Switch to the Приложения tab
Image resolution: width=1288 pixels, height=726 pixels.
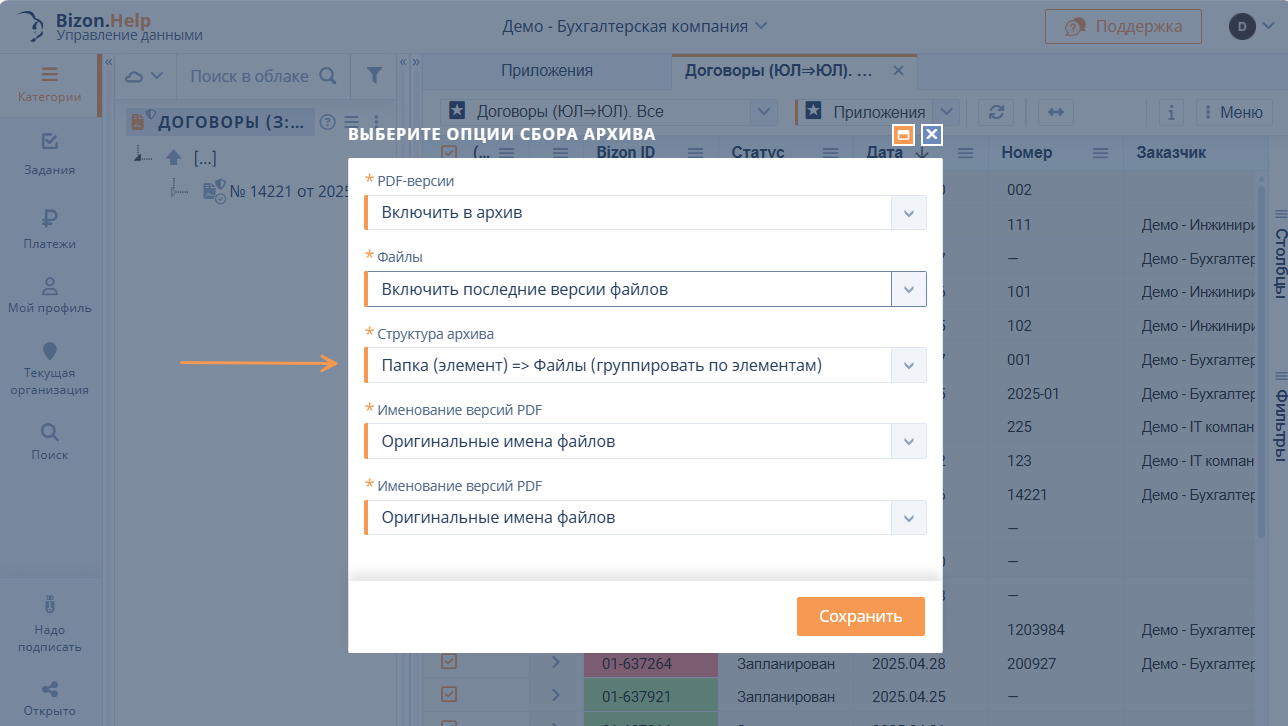tap(547, 71)
